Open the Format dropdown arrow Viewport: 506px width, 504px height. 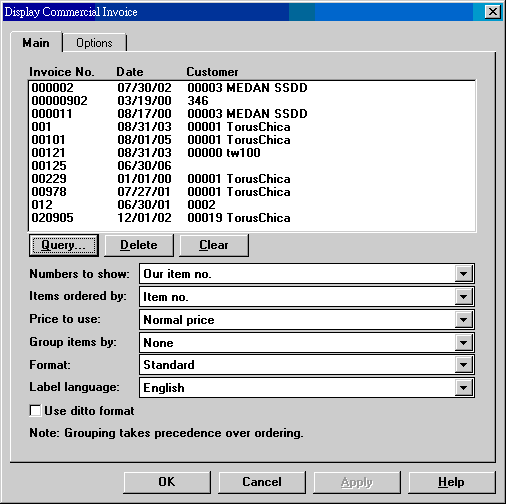463,365
